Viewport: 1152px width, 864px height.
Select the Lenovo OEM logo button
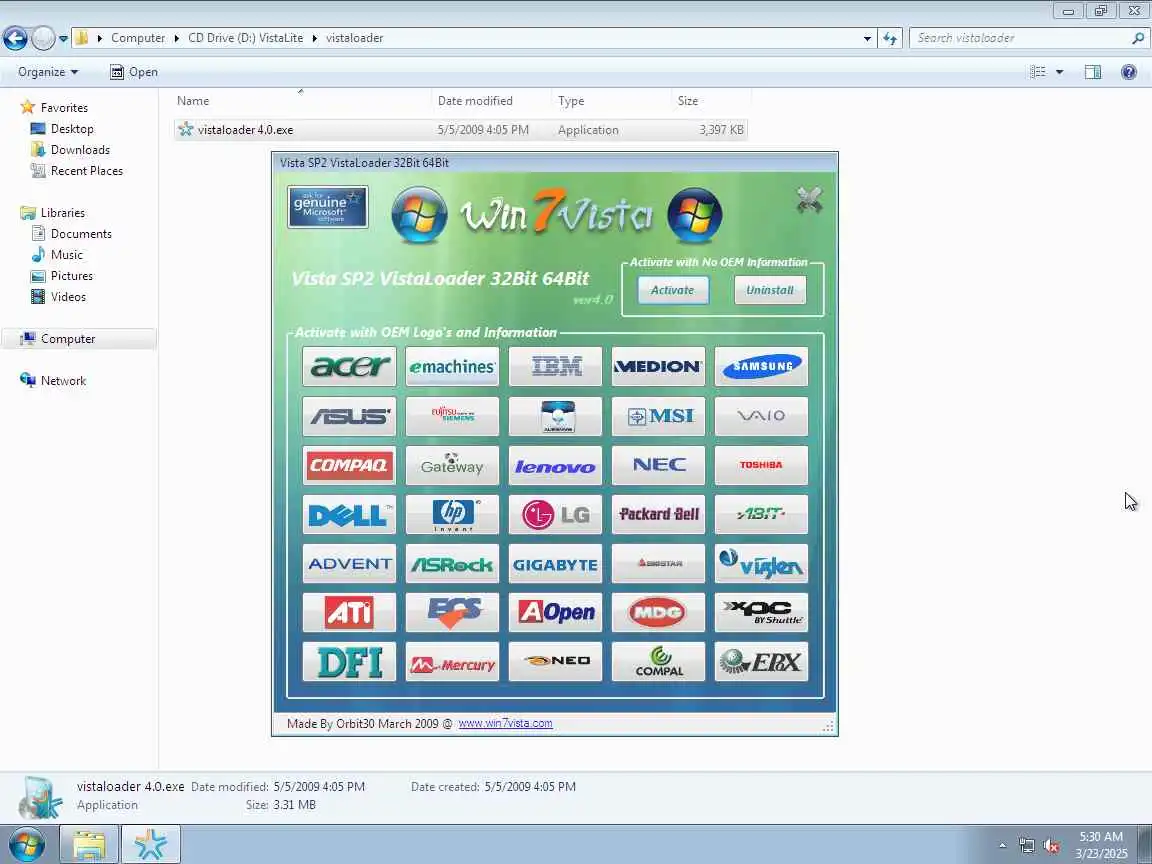(x=555, y=465)
